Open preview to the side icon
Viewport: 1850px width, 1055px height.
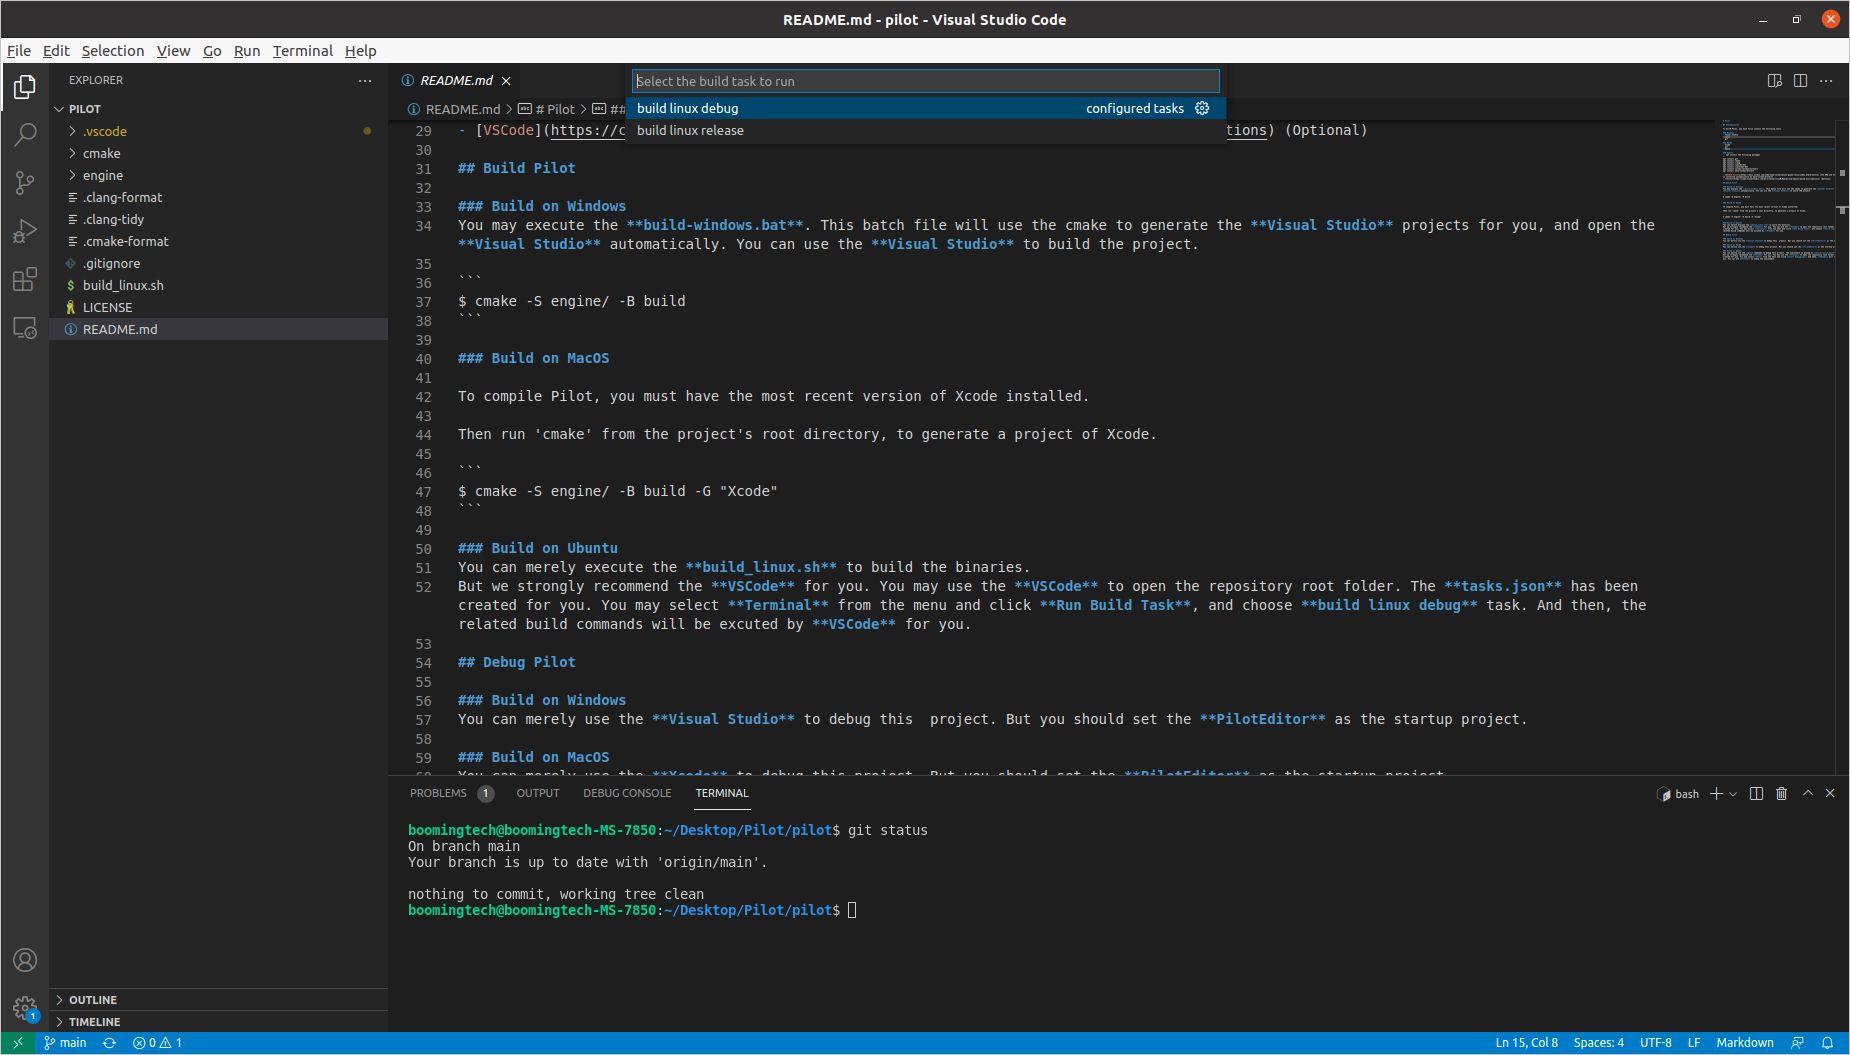click(x=1775, y=80)
